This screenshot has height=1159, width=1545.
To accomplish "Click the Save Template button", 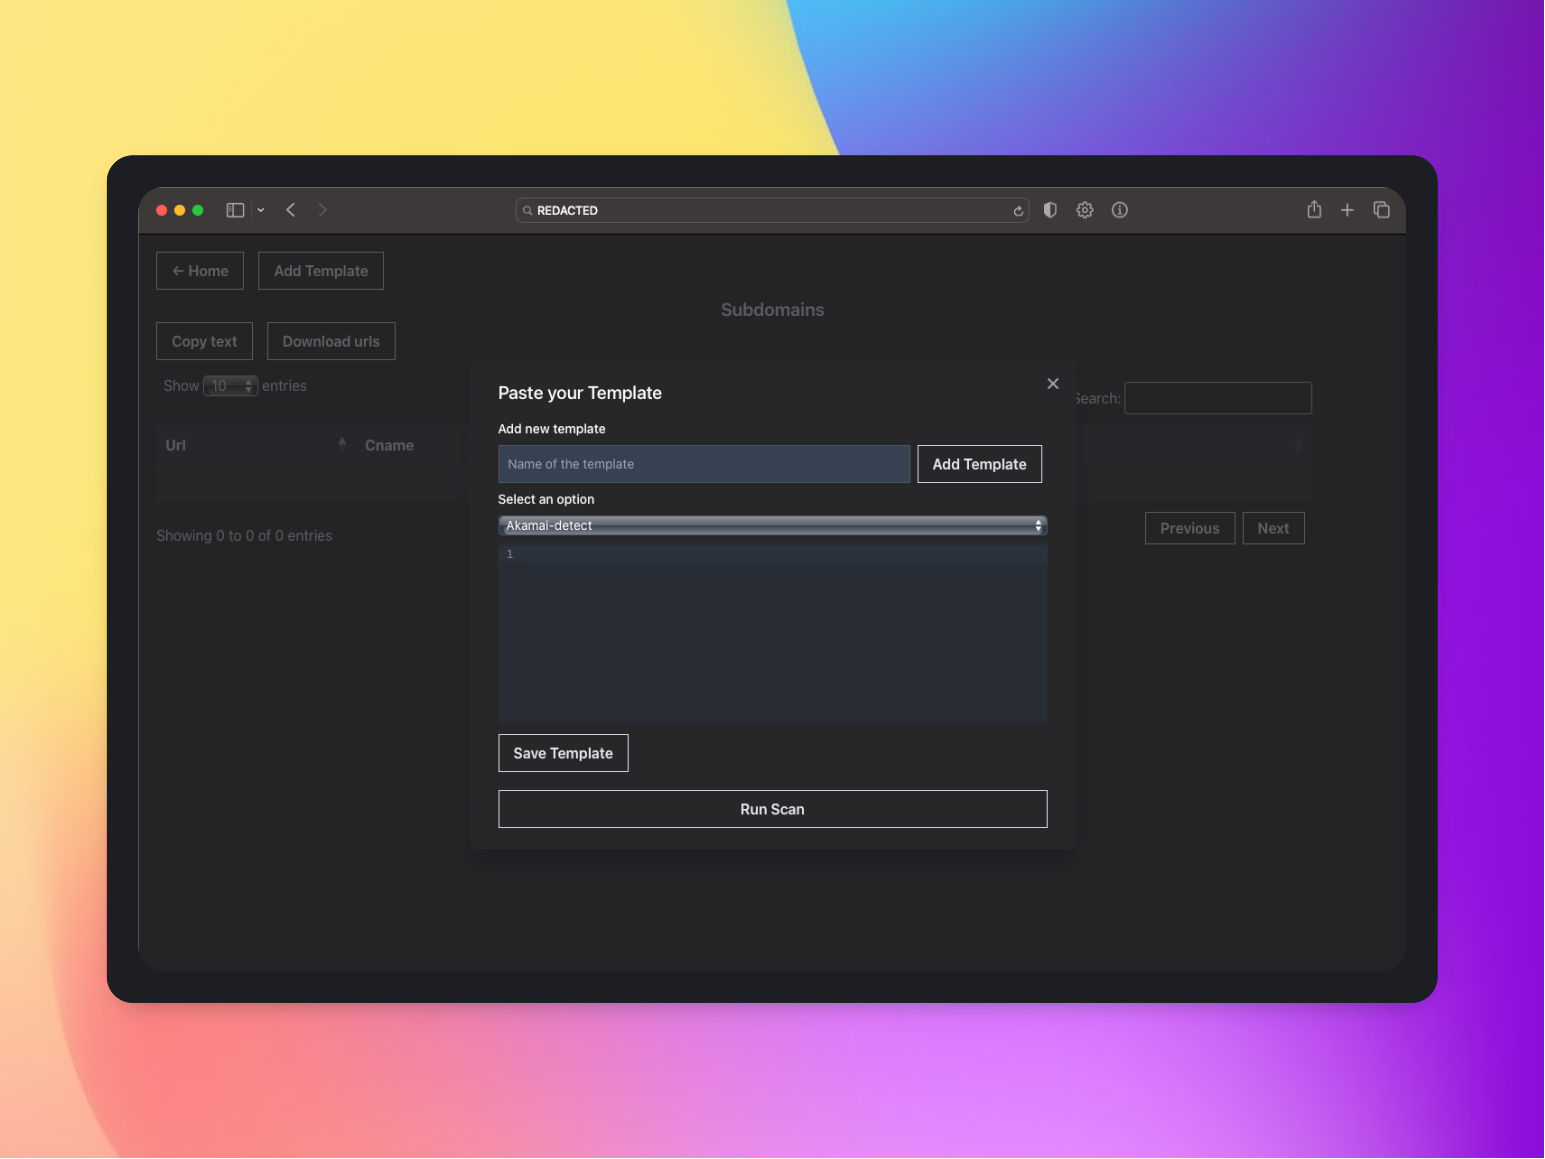I will 563,753.
